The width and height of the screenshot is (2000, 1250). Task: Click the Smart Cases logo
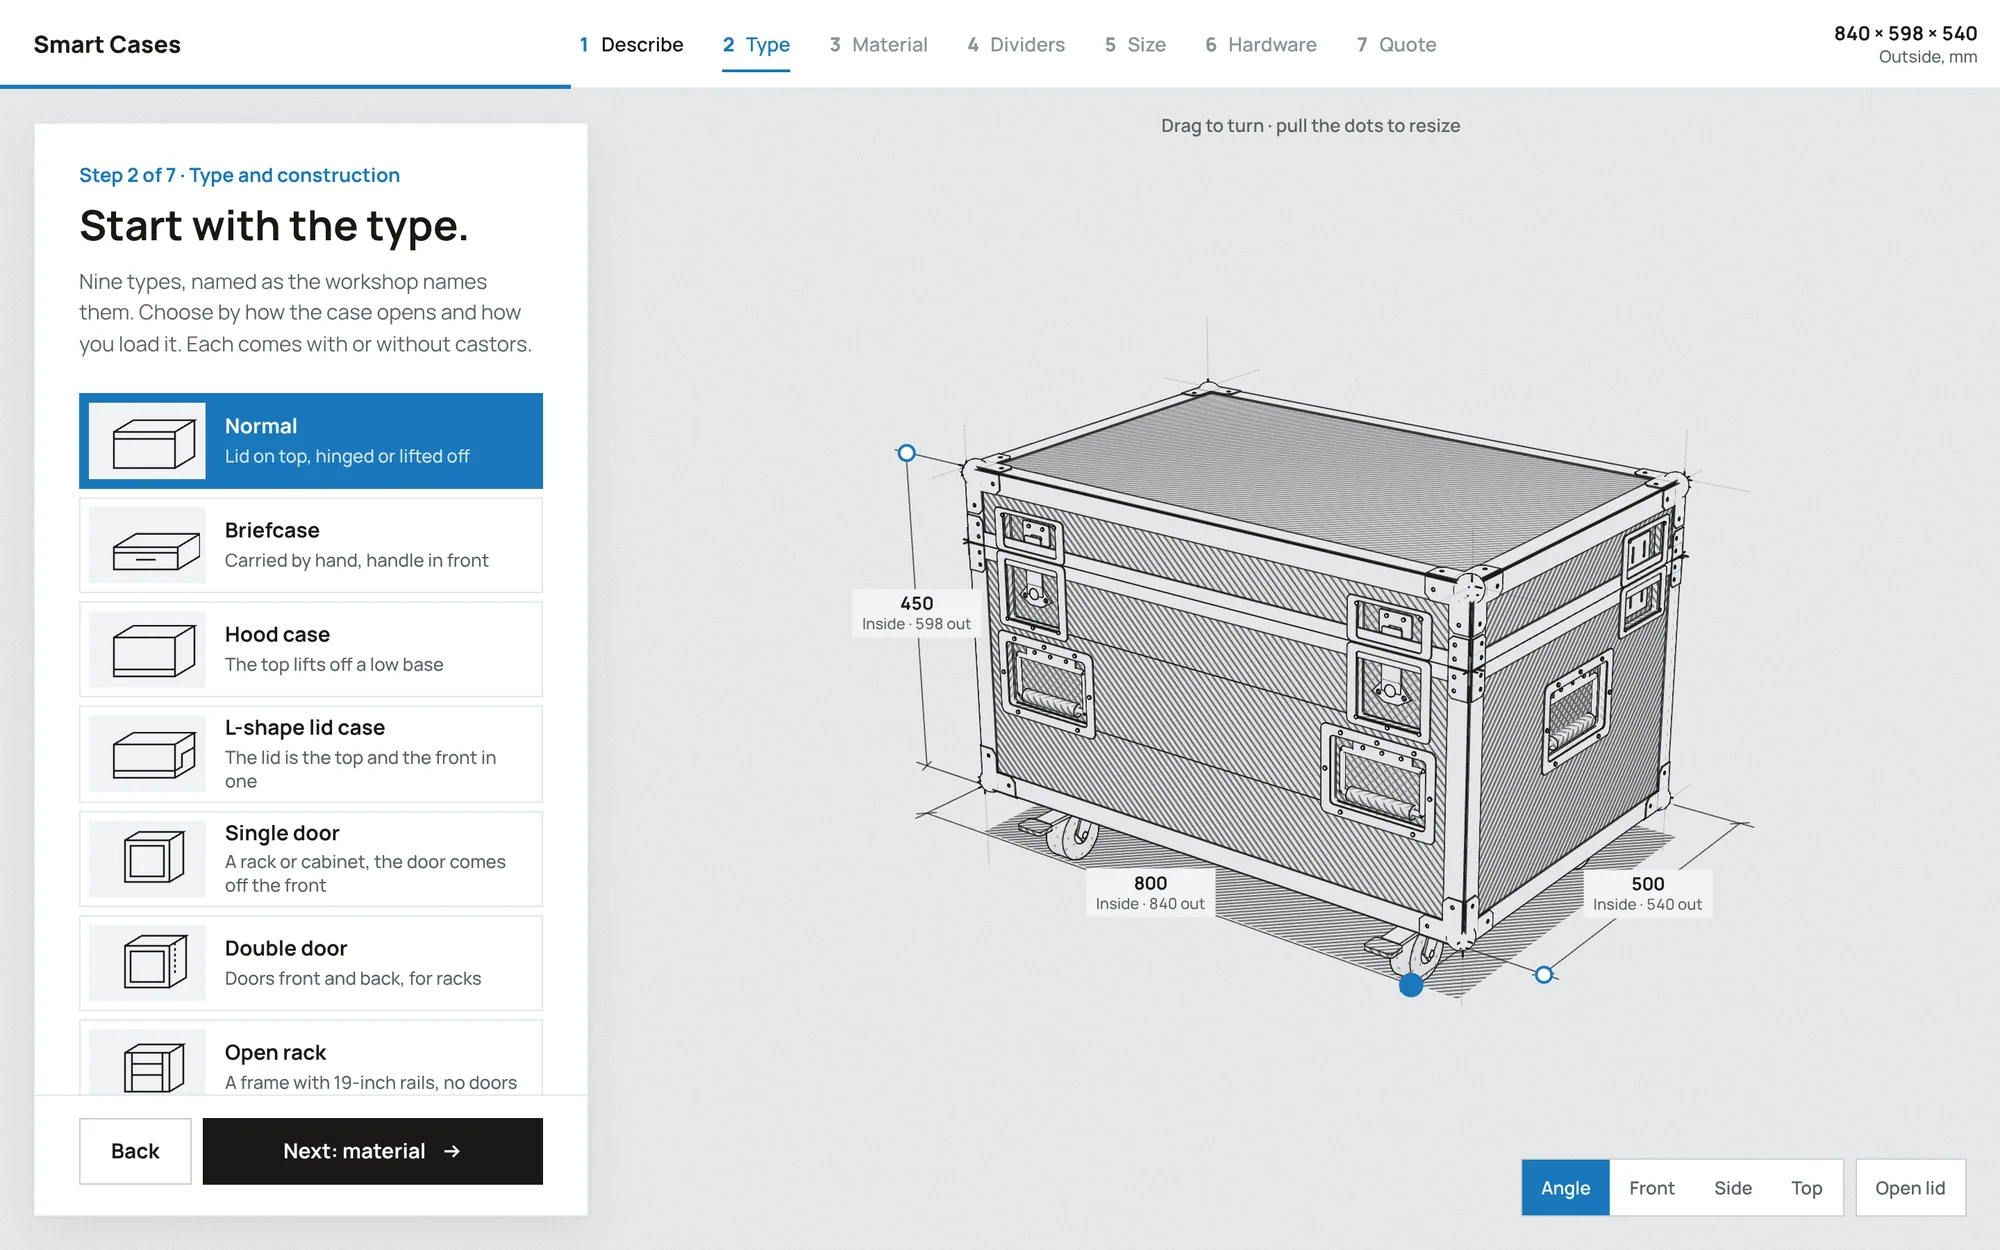107,44
